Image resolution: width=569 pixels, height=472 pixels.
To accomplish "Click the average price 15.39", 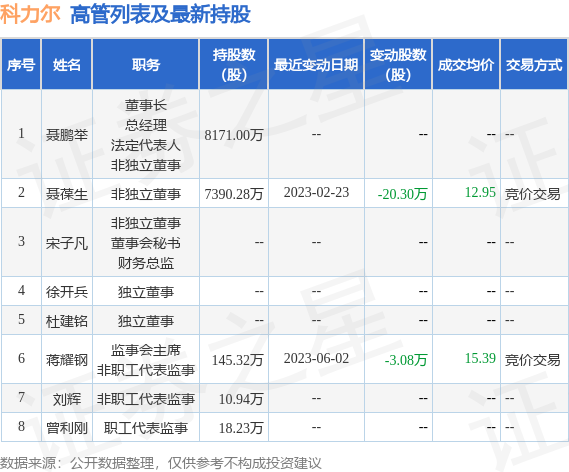I will (480, 358).
